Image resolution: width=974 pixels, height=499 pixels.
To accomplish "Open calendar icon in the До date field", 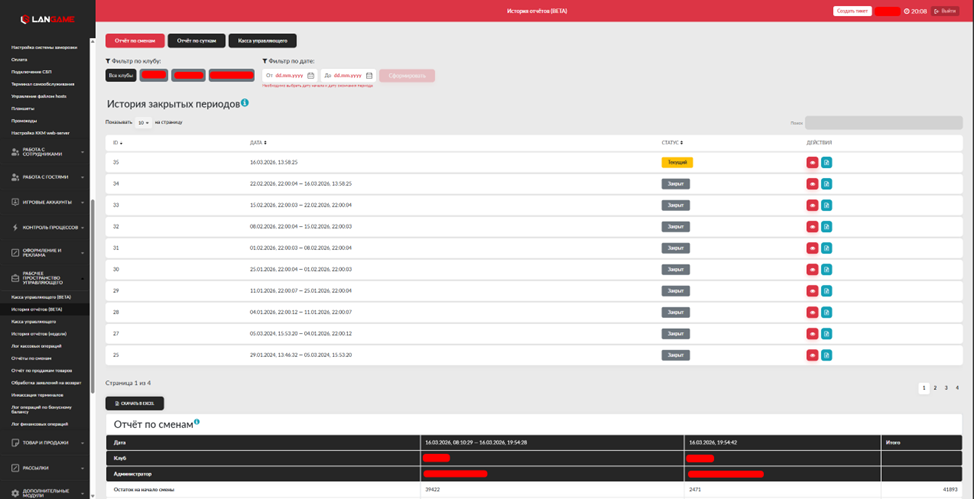I will click(x=369, y=76).
